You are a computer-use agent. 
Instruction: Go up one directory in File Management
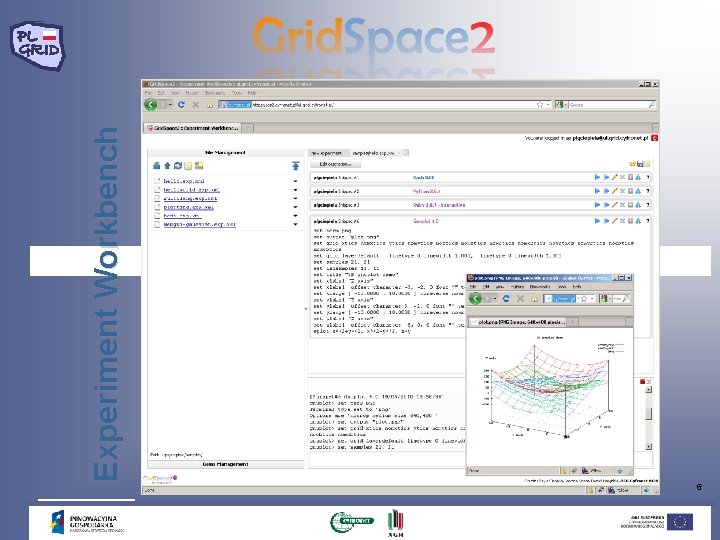click(x=167, y=166)
